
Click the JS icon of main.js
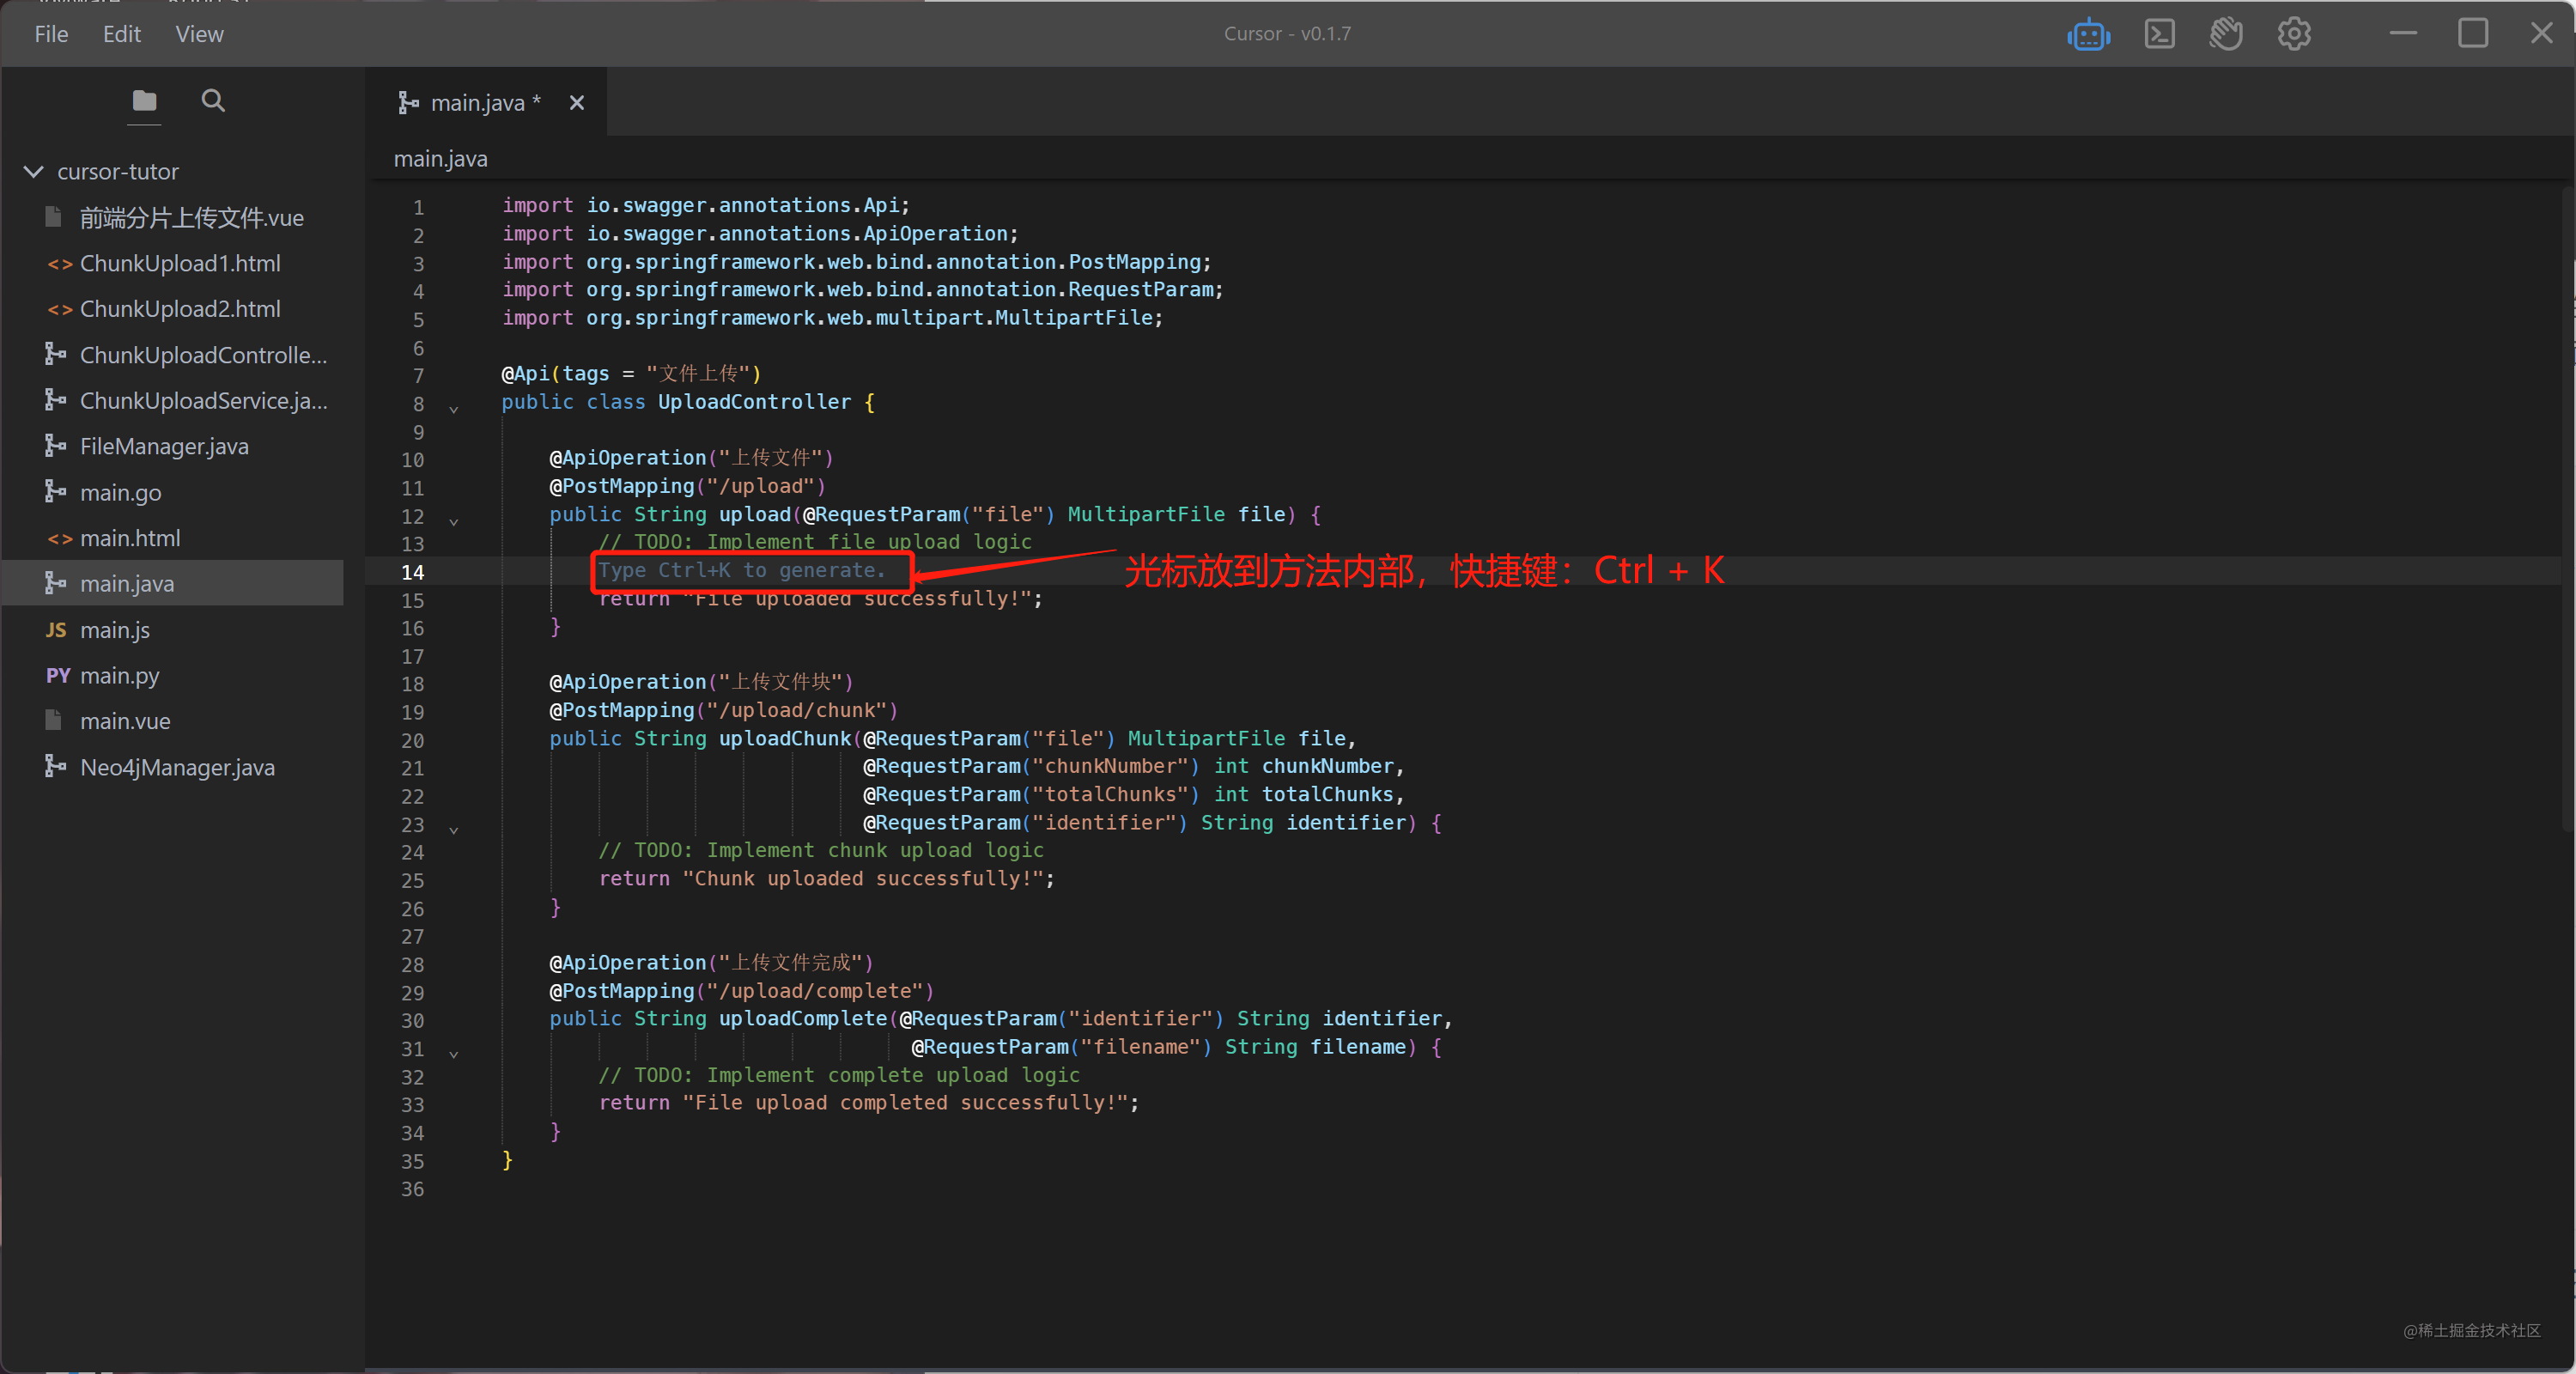click(x=56, y=630)
